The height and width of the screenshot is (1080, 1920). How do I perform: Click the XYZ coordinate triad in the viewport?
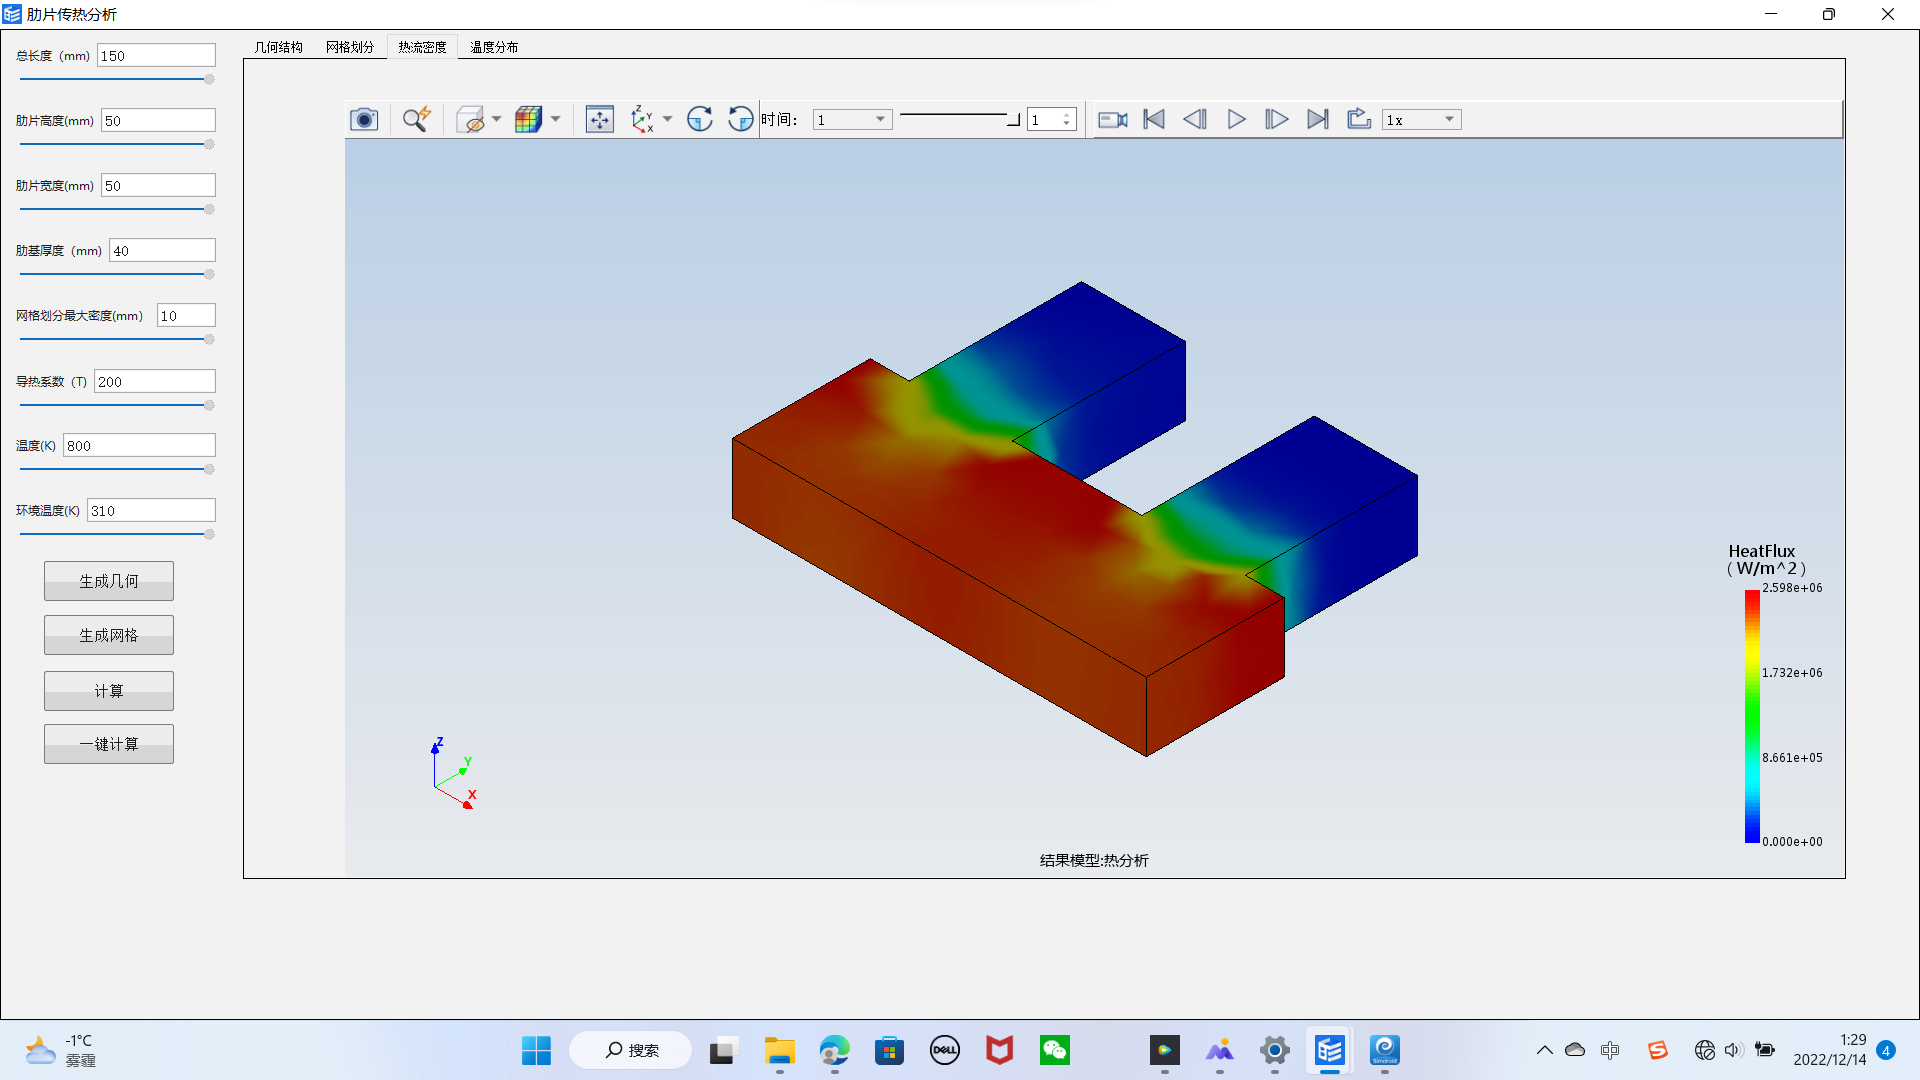coord(454,774)
